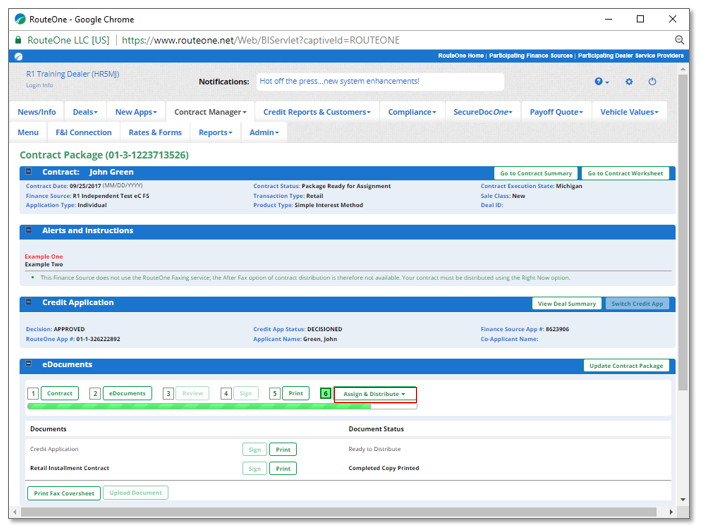Screen dimensions: 702x530
Task: Go to the News/Info tab
Action: point(37,112)
